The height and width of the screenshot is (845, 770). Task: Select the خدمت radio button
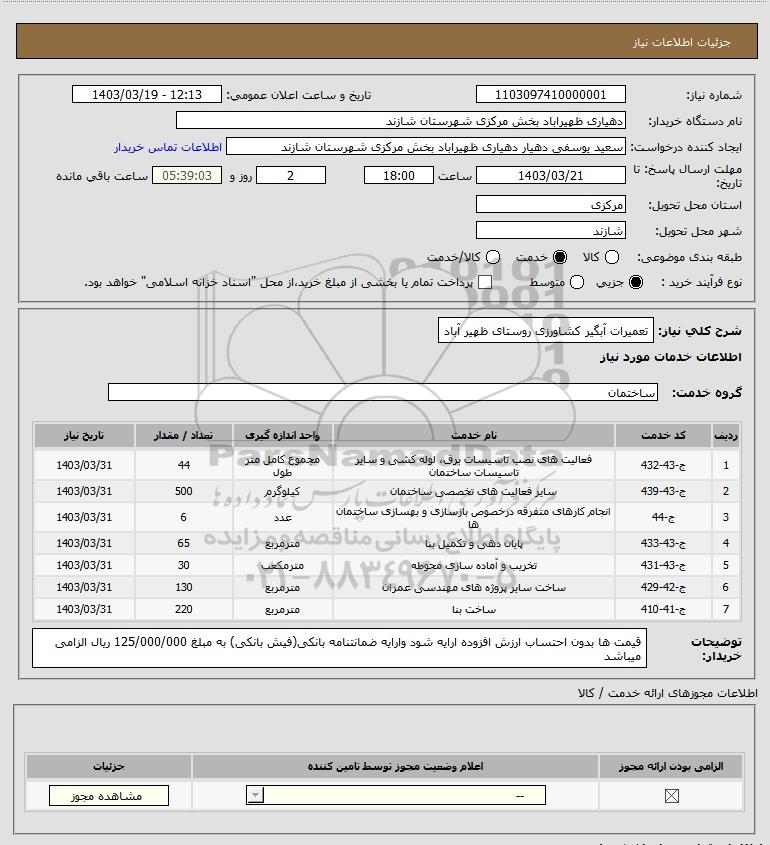[x=560, y=258]
